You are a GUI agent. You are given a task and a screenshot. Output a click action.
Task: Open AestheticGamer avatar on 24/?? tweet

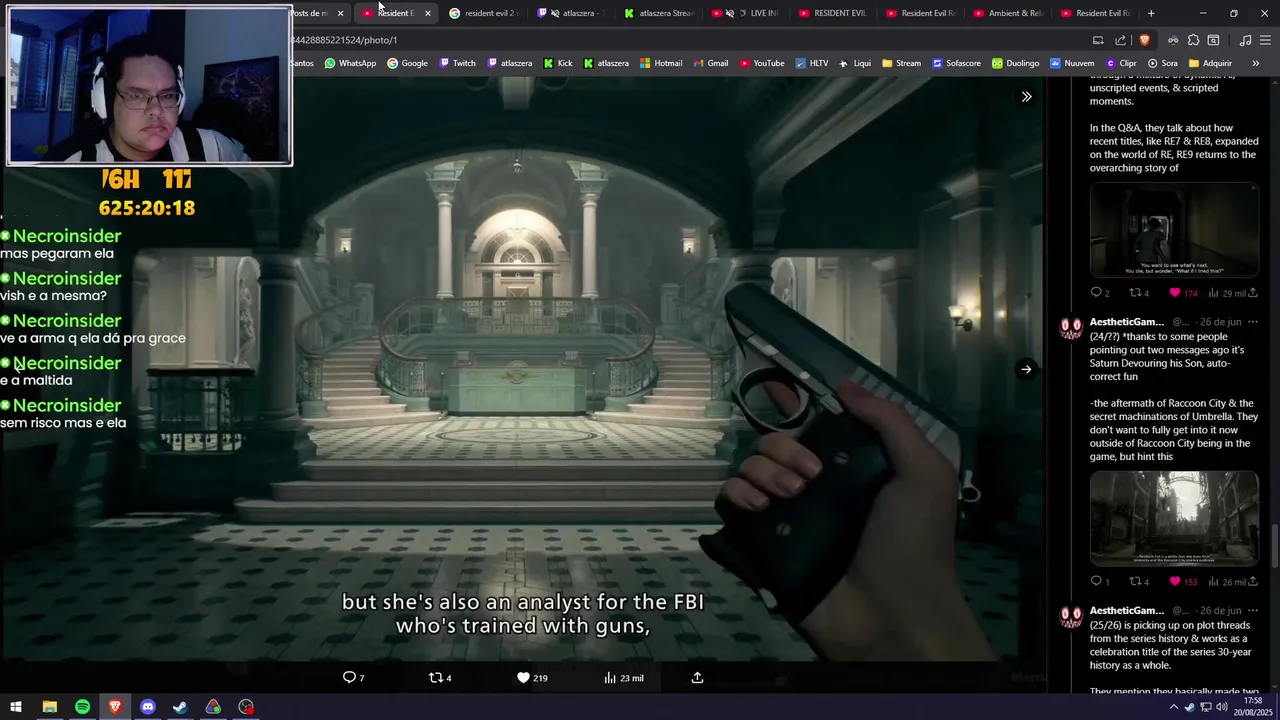click(x=1071, y=328)
